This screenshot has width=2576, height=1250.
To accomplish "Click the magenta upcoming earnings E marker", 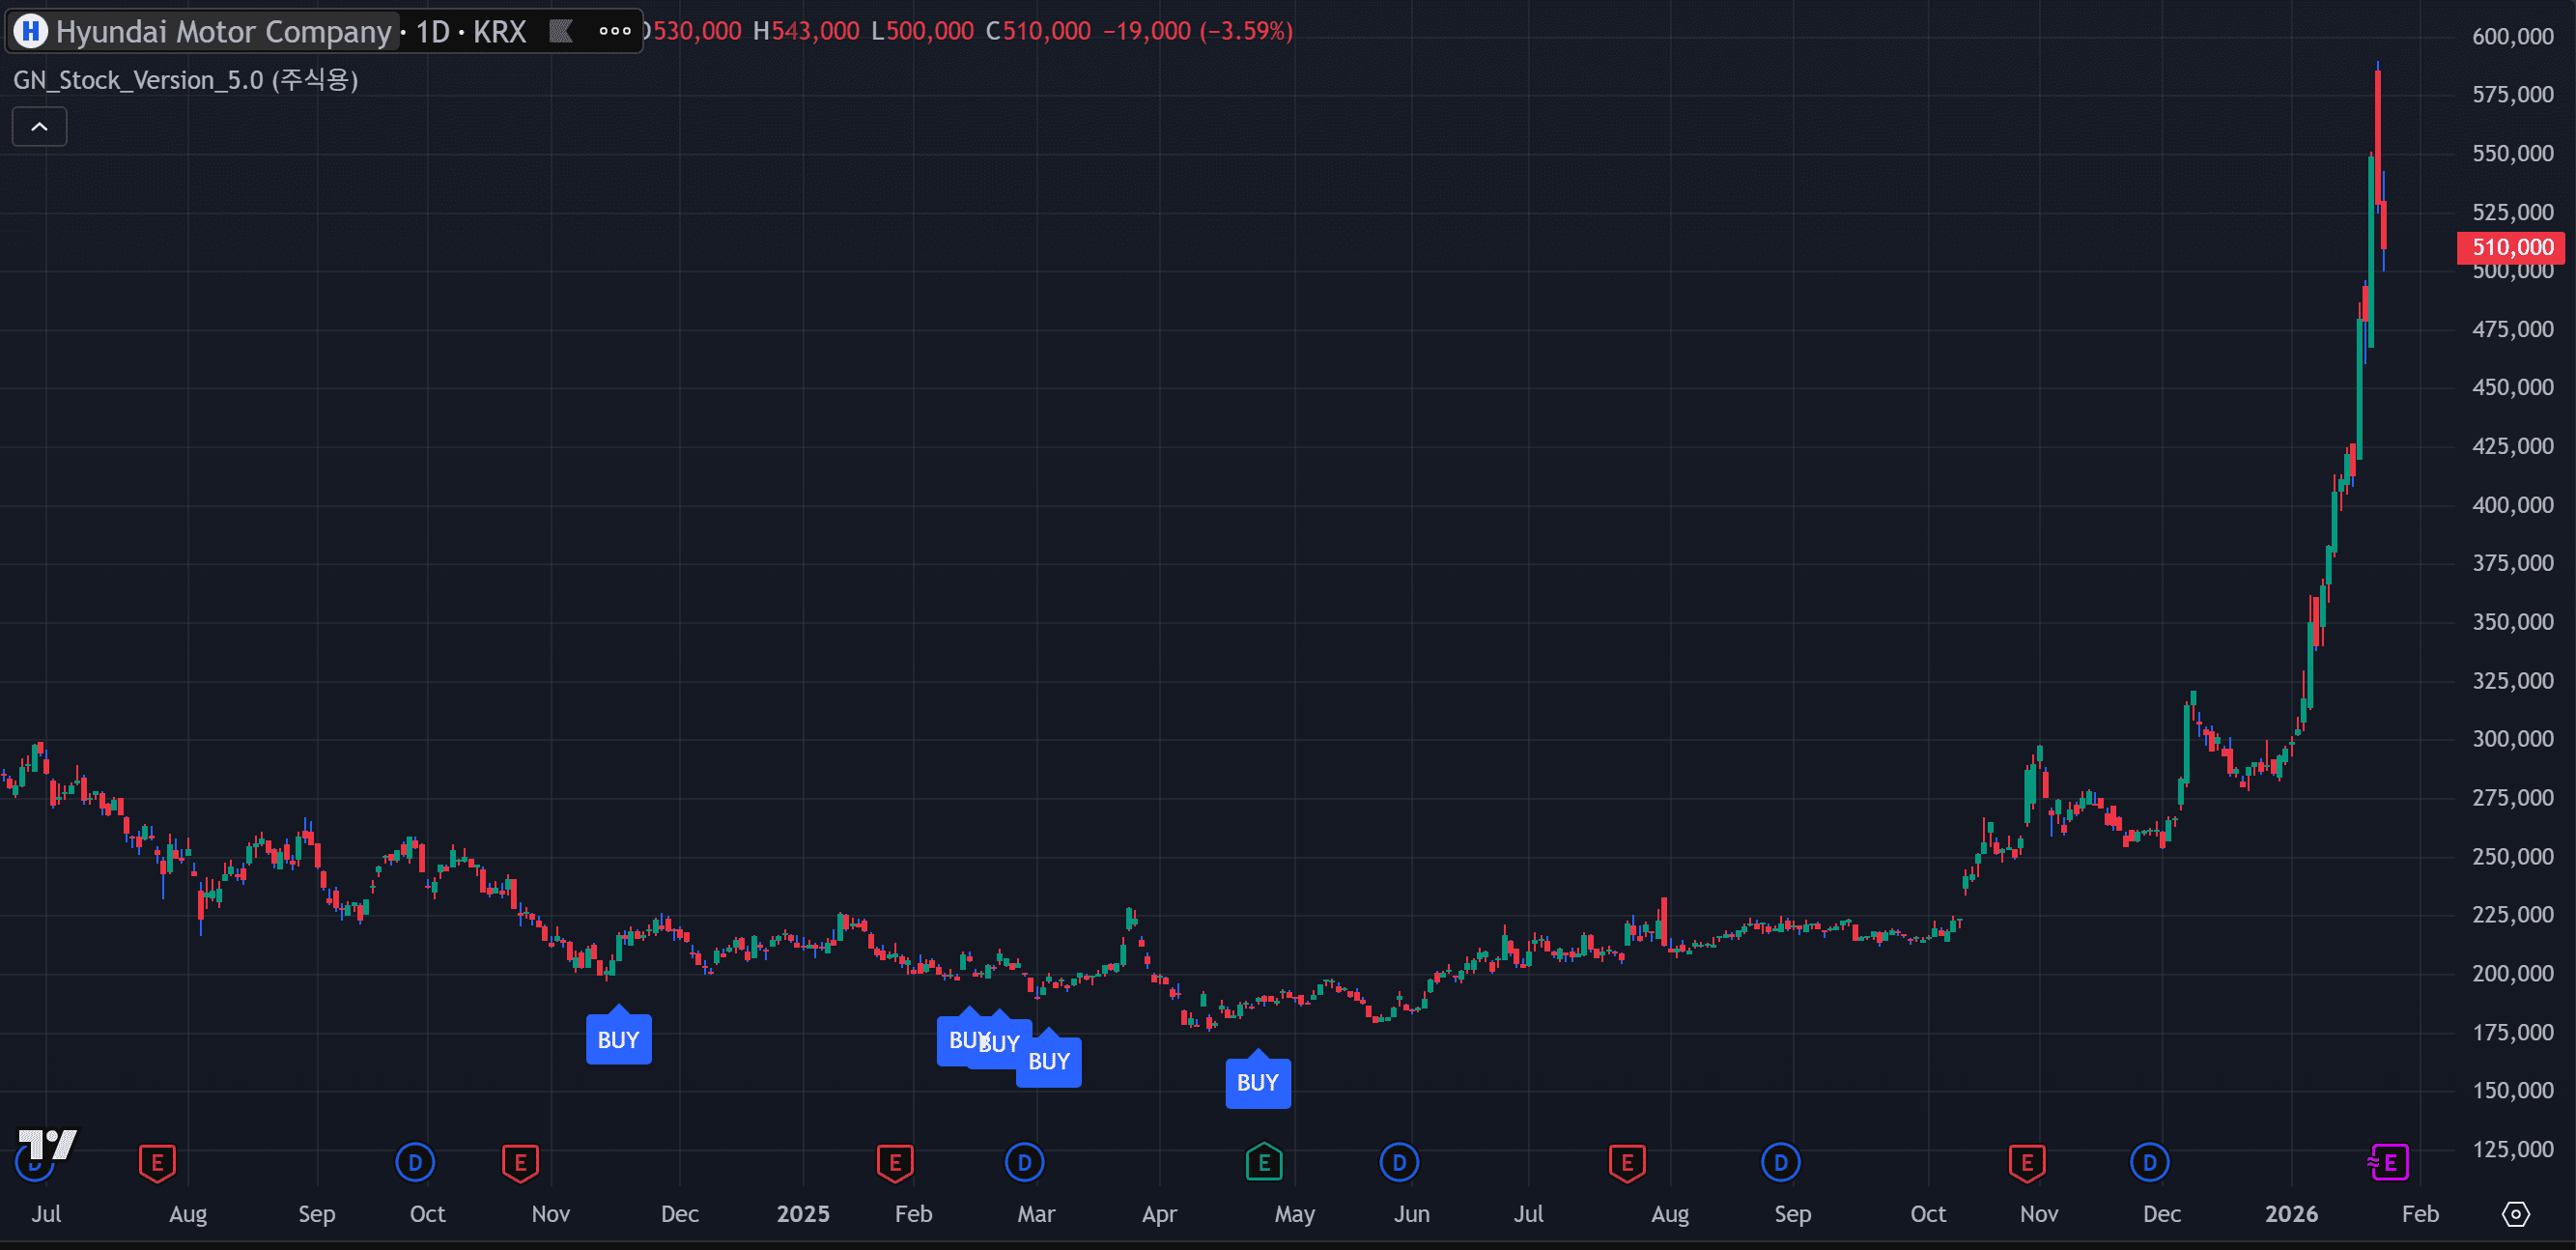I will click(2389, 1162).
